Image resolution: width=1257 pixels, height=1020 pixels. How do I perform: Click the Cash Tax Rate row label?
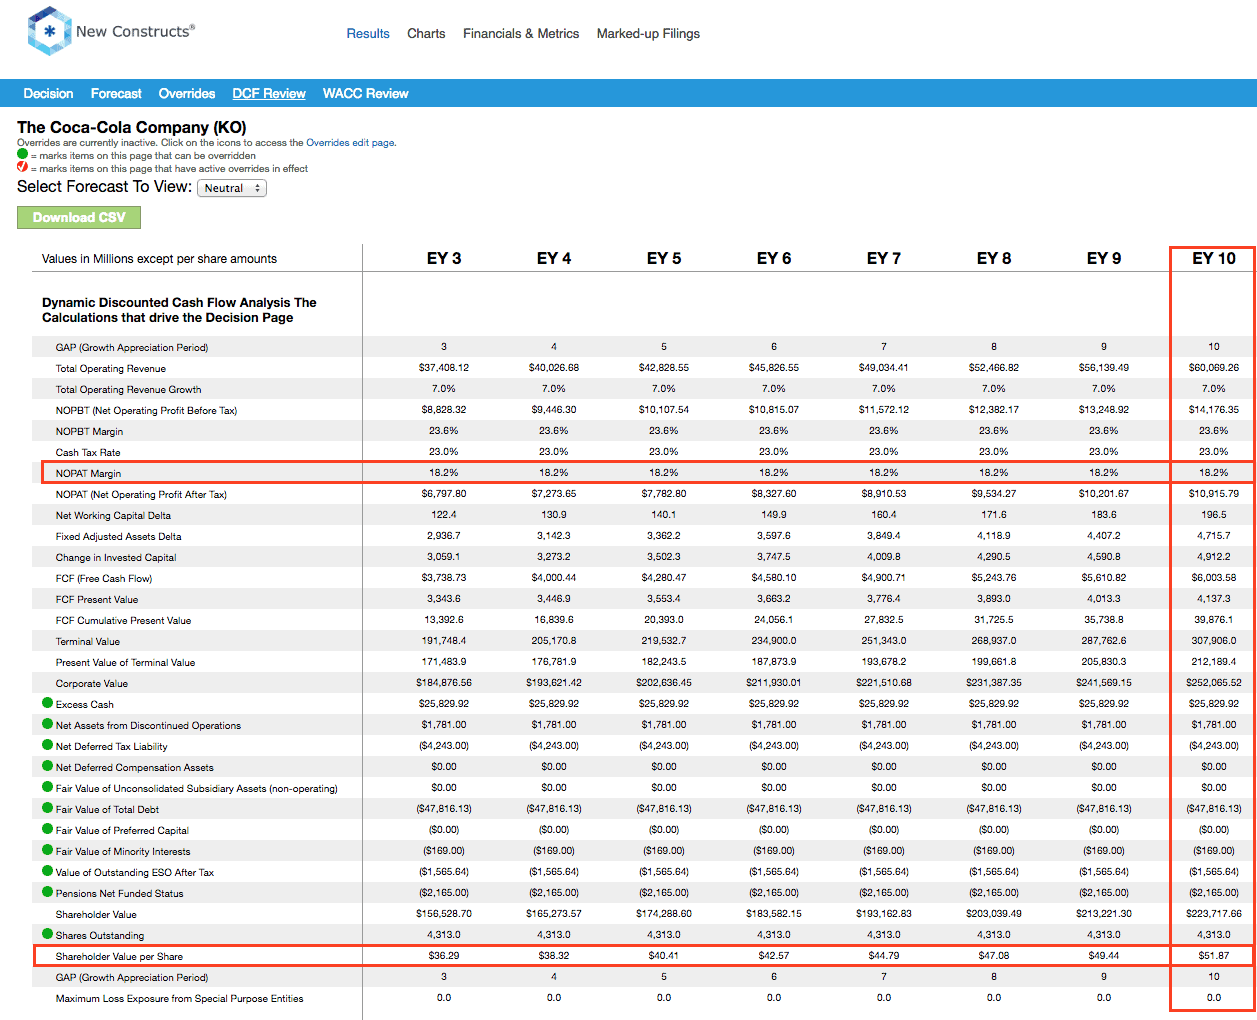[x=88, y=452]
